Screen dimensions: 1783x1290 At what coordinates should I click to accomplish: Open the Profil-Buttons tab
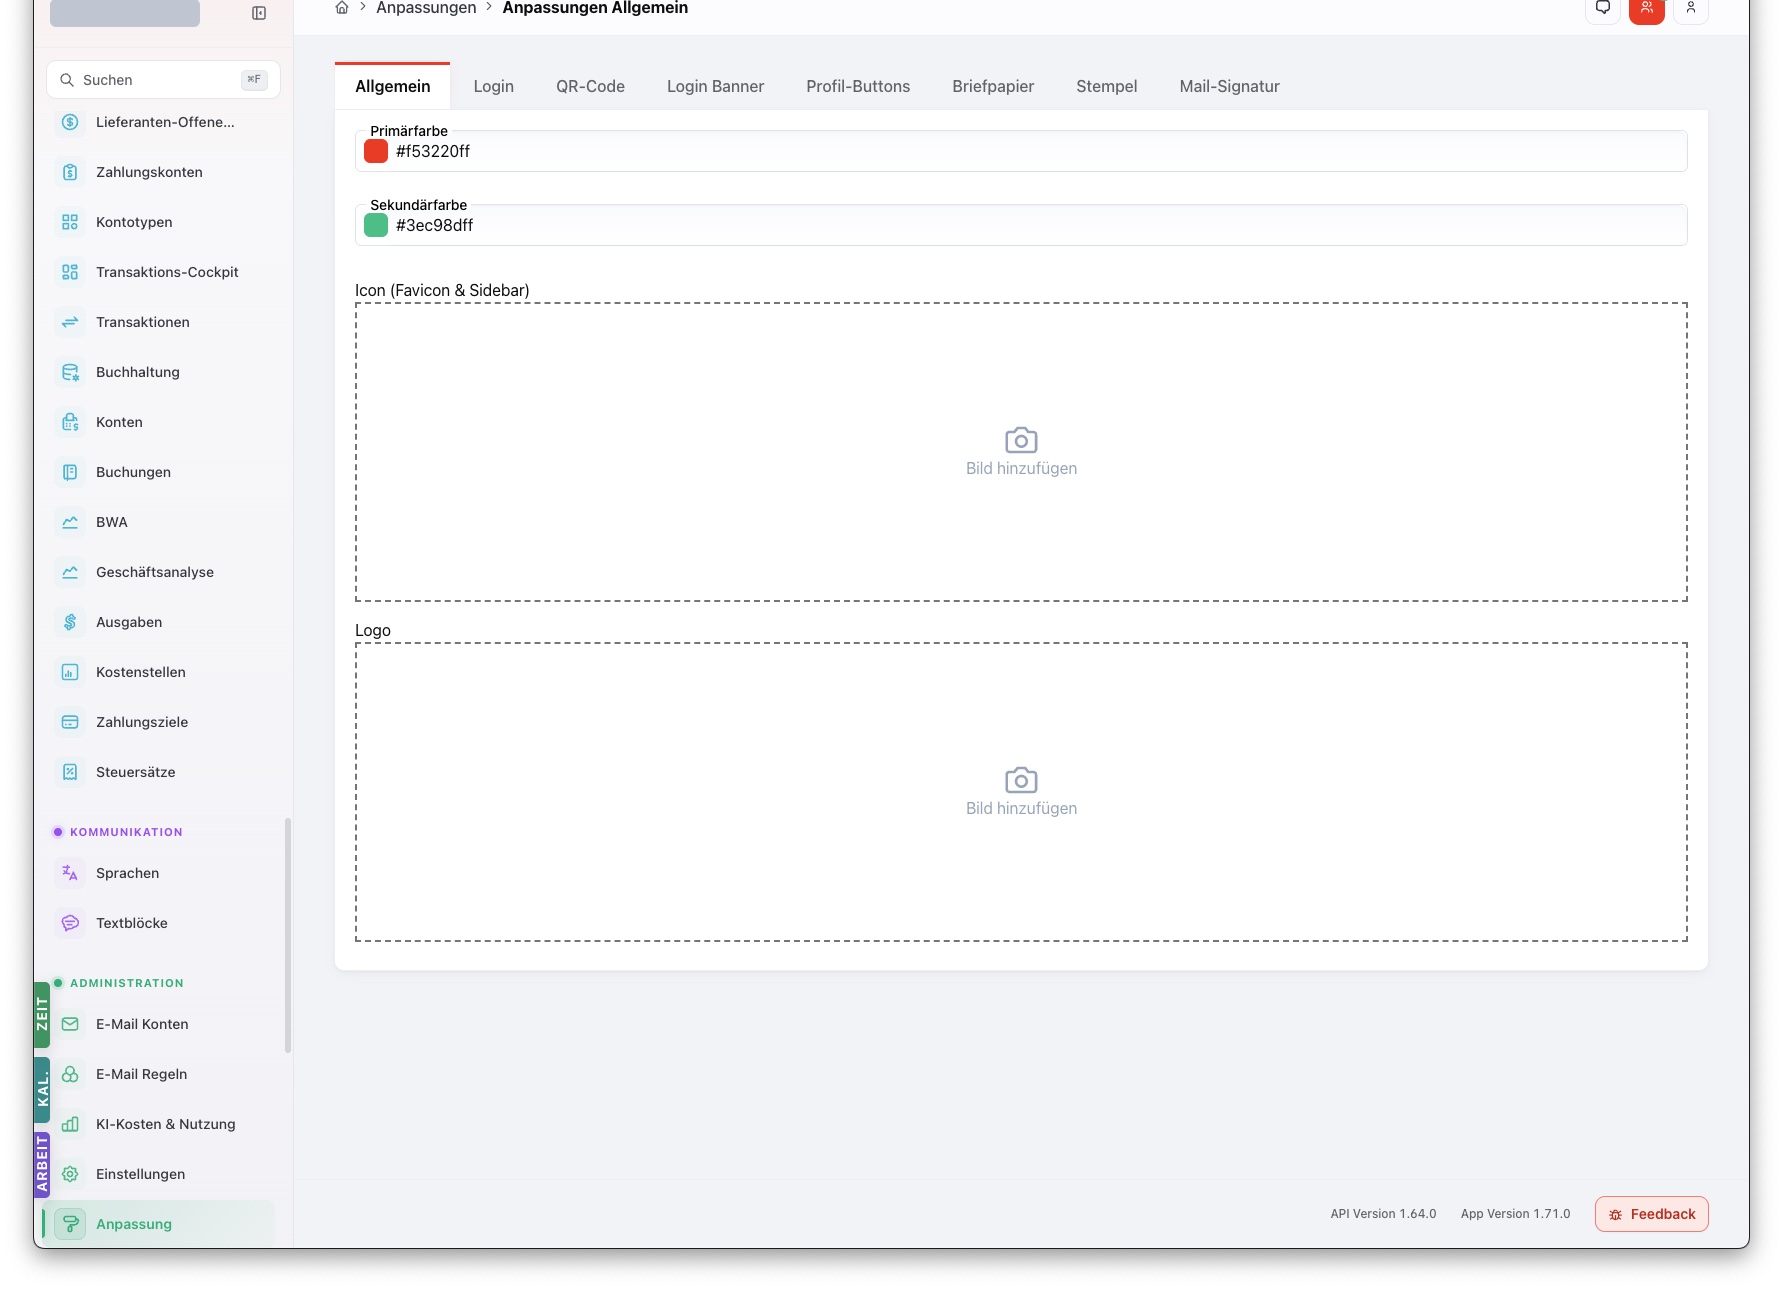[x=858, y=86]
